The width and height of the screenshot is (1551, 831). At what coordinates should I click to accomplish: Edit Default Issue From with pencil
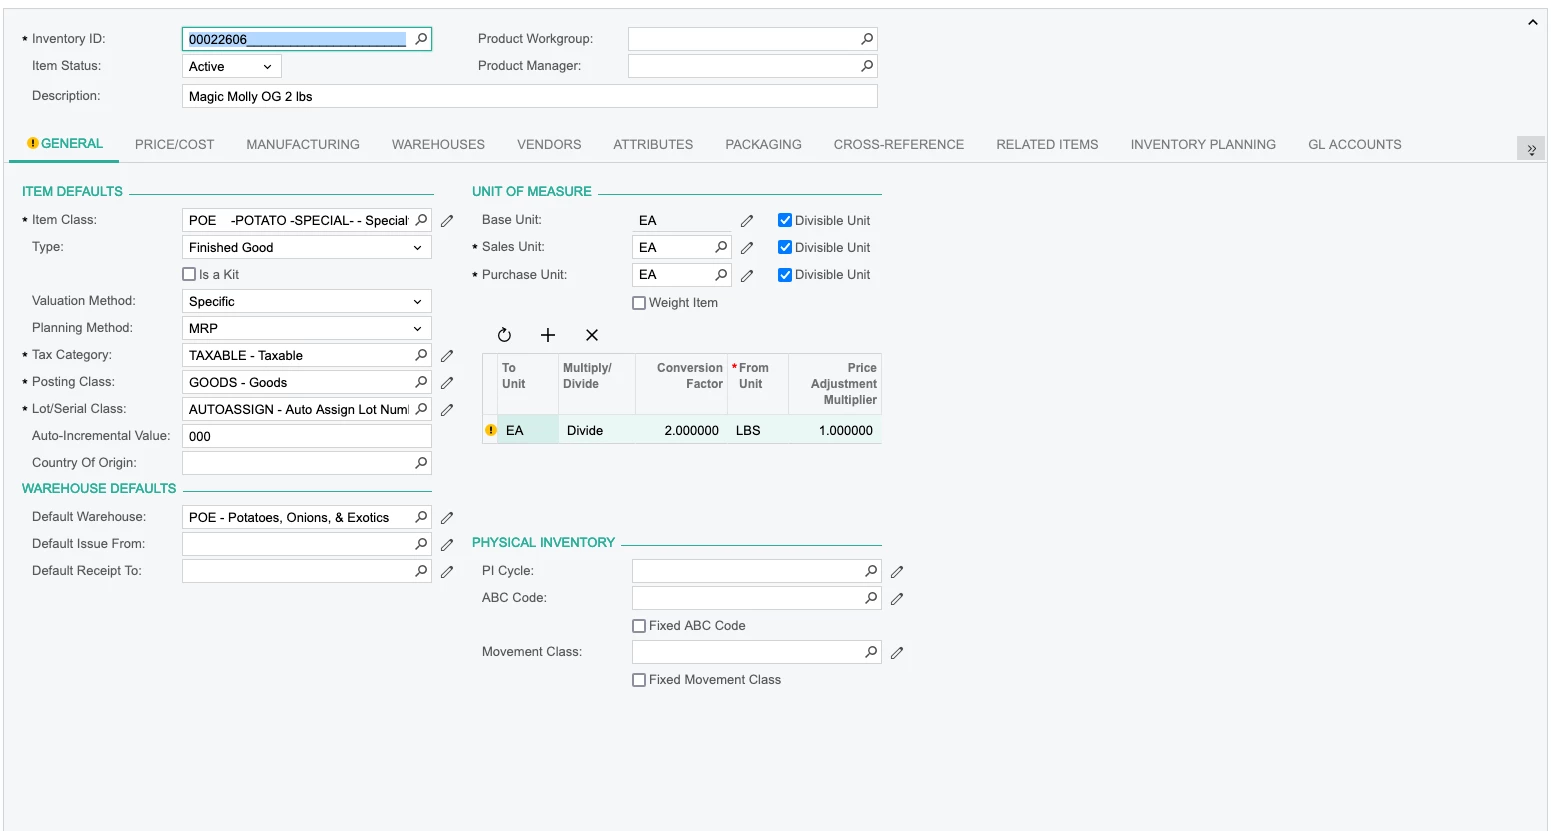(447, 545)
